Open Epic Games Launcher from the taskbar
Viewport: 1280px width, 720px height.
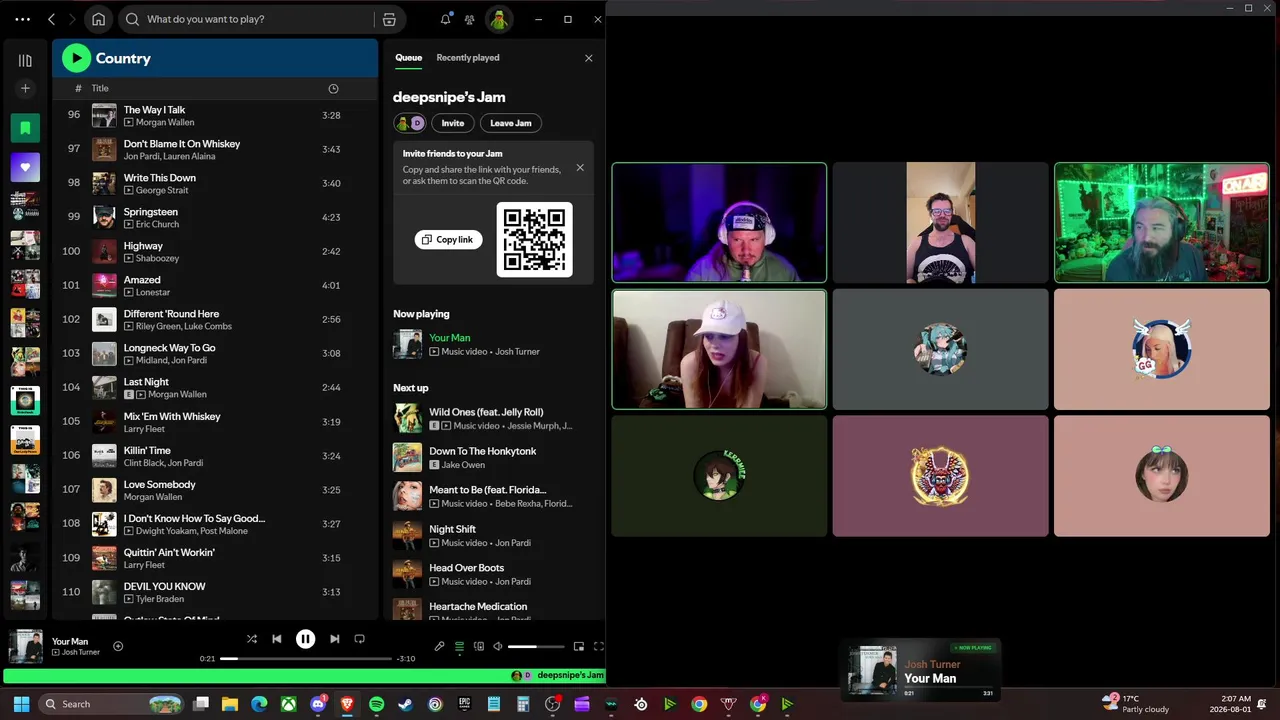(464, 704)
